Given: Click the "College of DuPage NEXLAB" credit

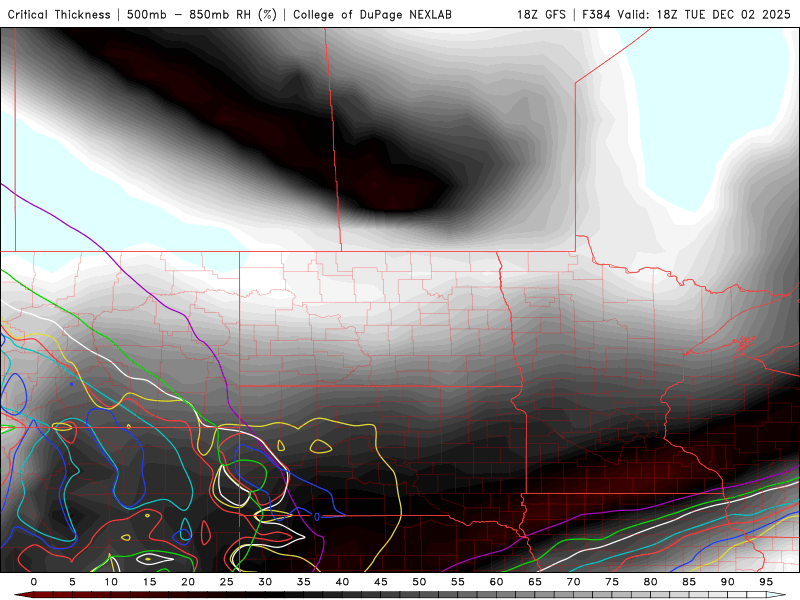Looking at the screenshot, I should click(372, 15).
